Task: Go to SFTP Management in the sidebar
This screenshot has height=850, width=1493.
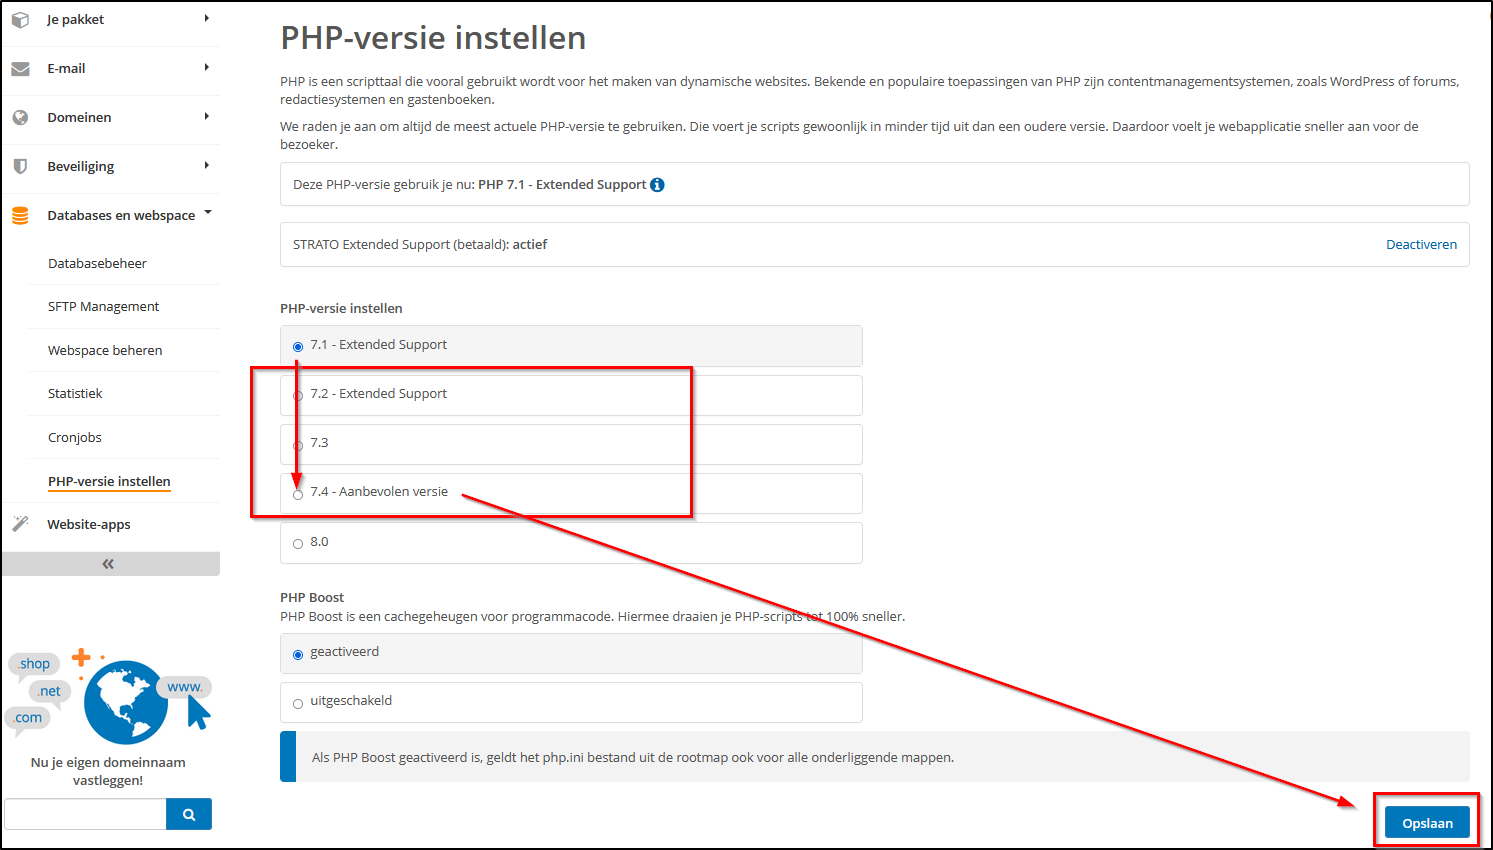Action: [103, 306]
